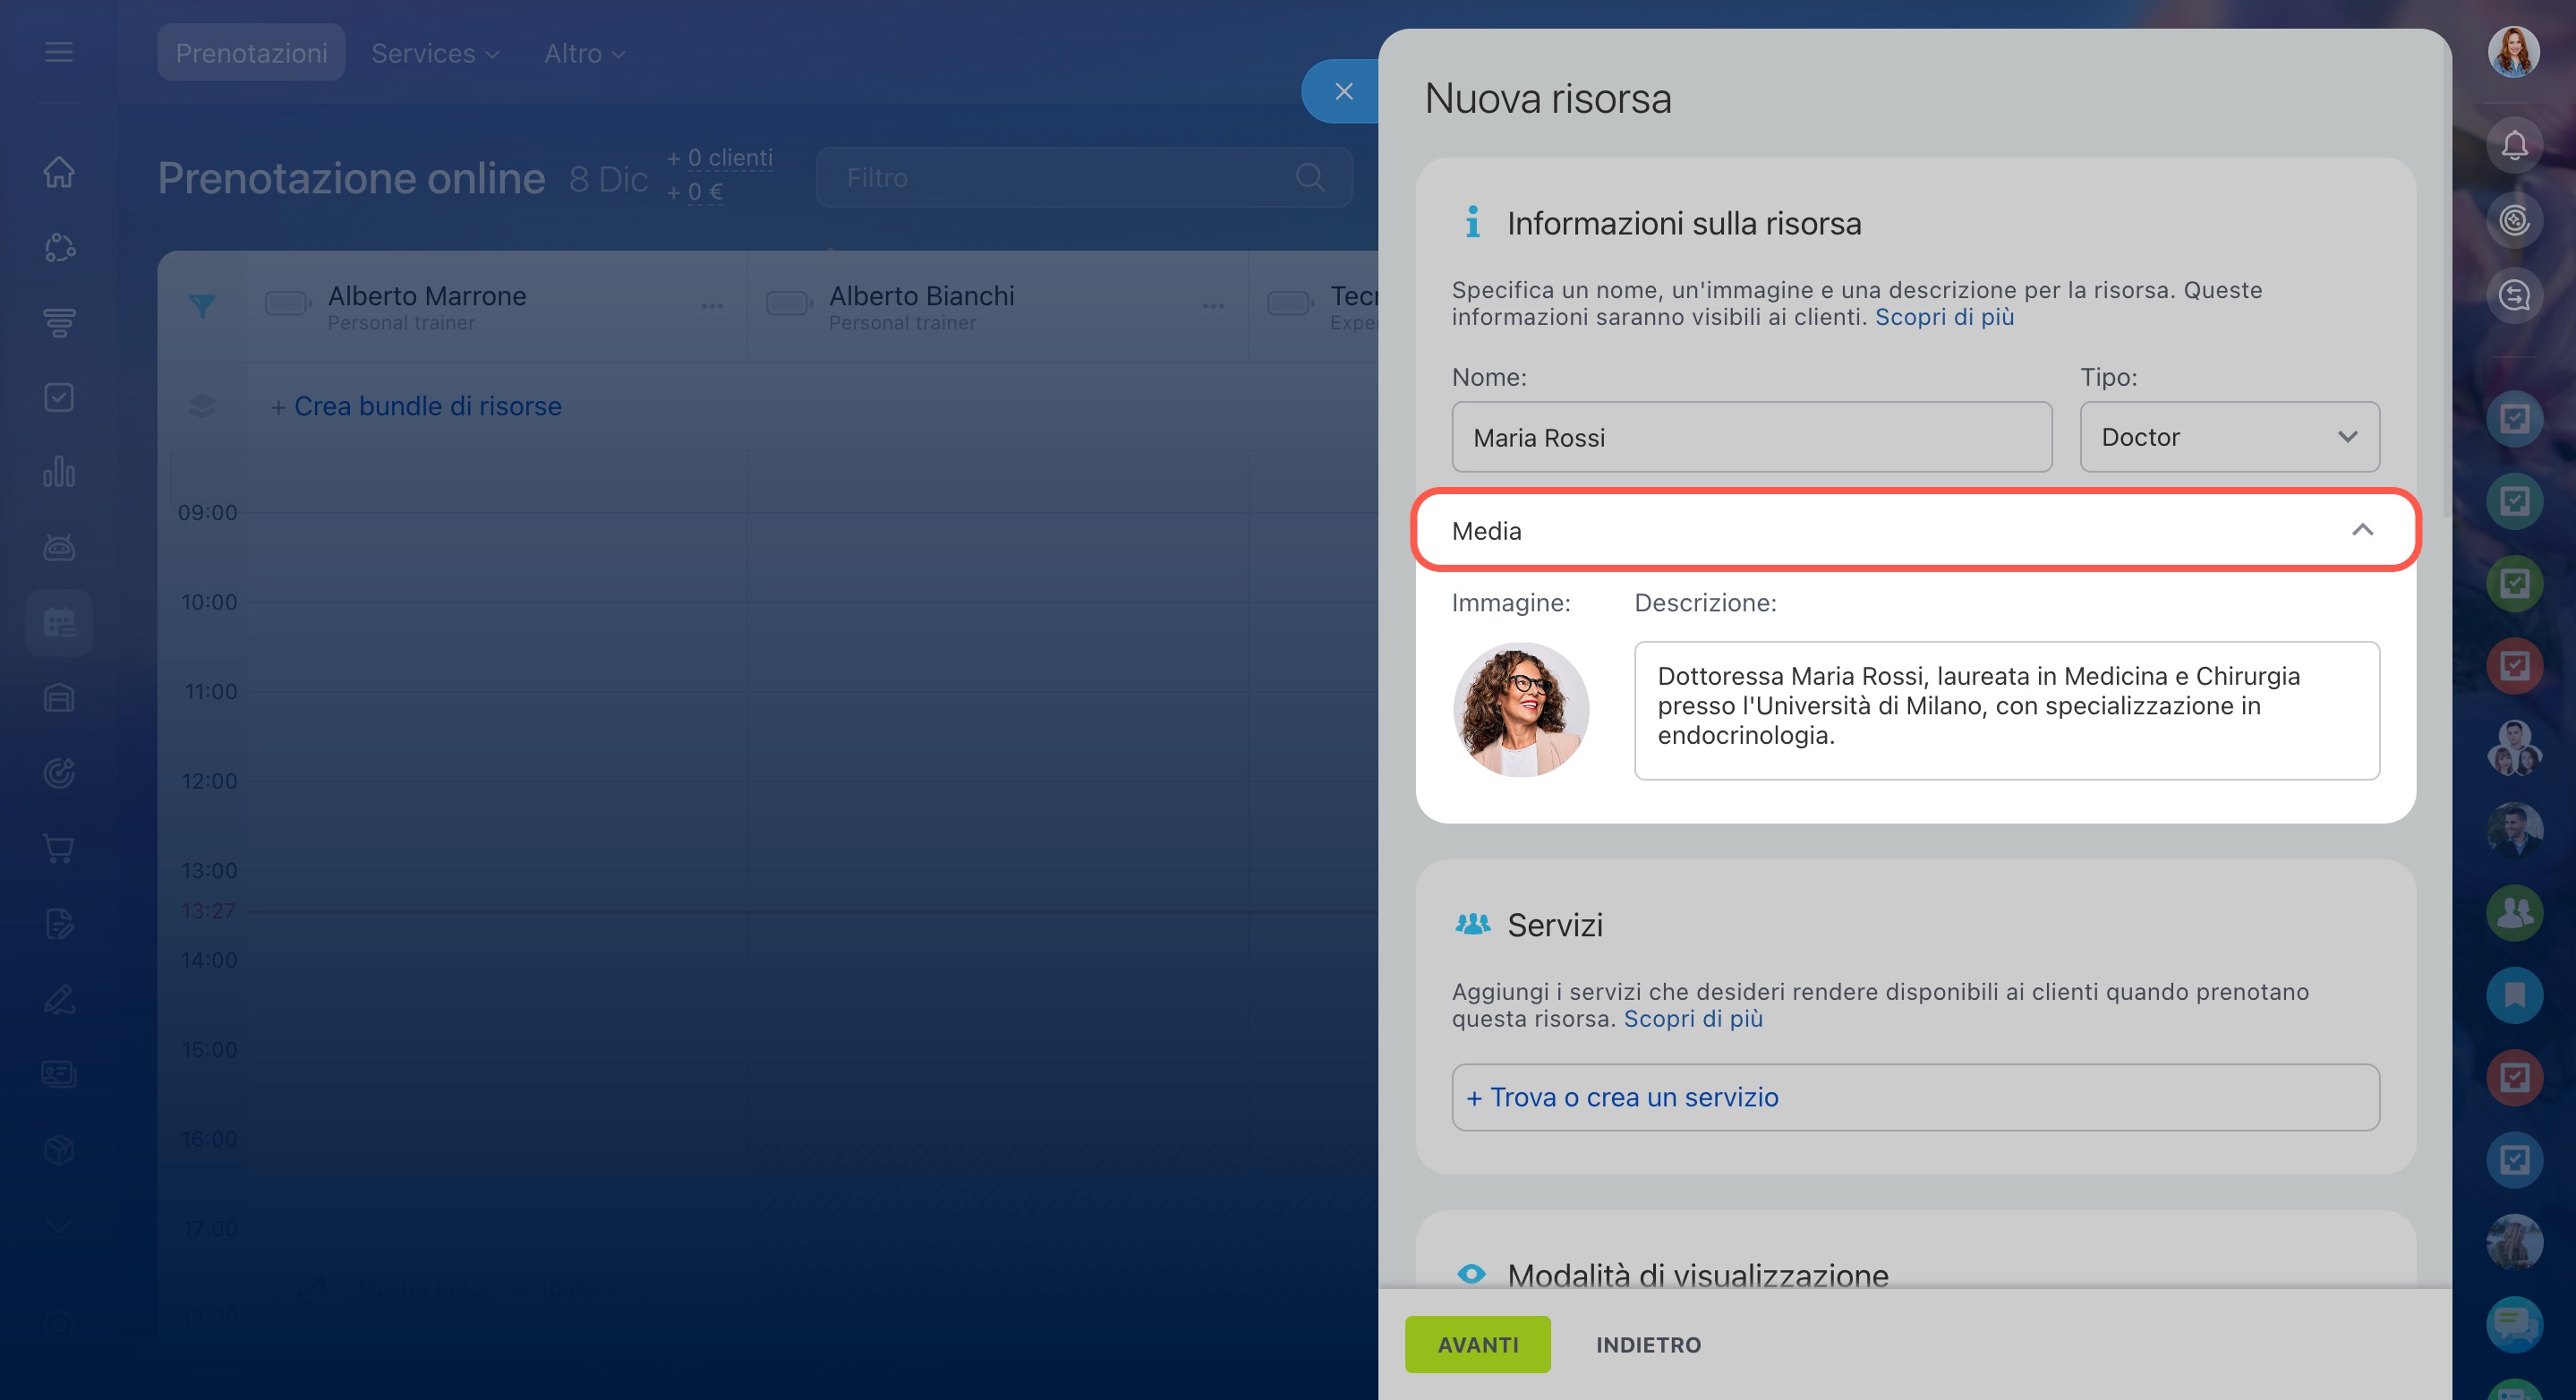The width and height of the screenshot is (2576, 1400).
Task: Collapse the Media section
Action: [x=2361, y=530]
